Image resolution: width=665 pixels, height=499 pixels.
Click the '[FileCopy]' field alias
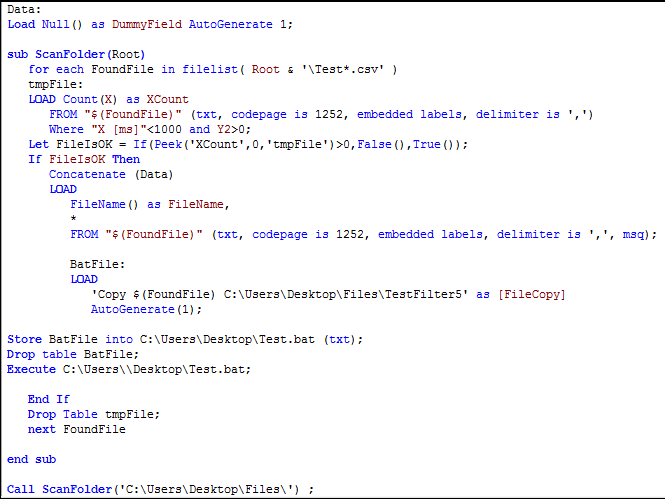(x=532, y=295)
